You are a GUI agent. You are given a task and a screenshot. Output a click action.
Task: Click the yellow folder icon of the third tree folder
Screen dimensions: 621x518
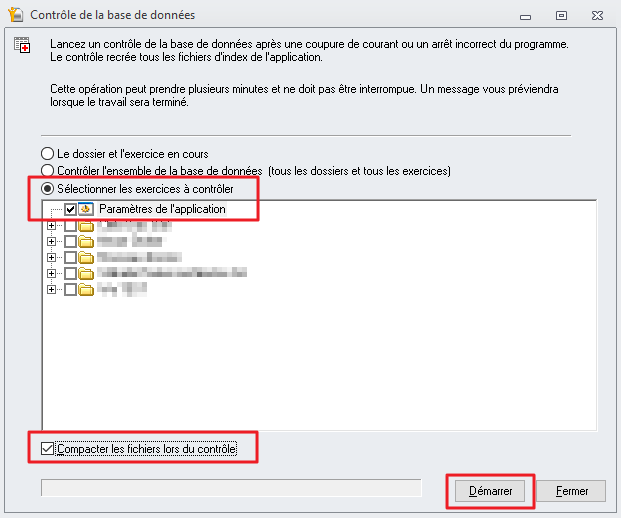(x=86, y=257)
